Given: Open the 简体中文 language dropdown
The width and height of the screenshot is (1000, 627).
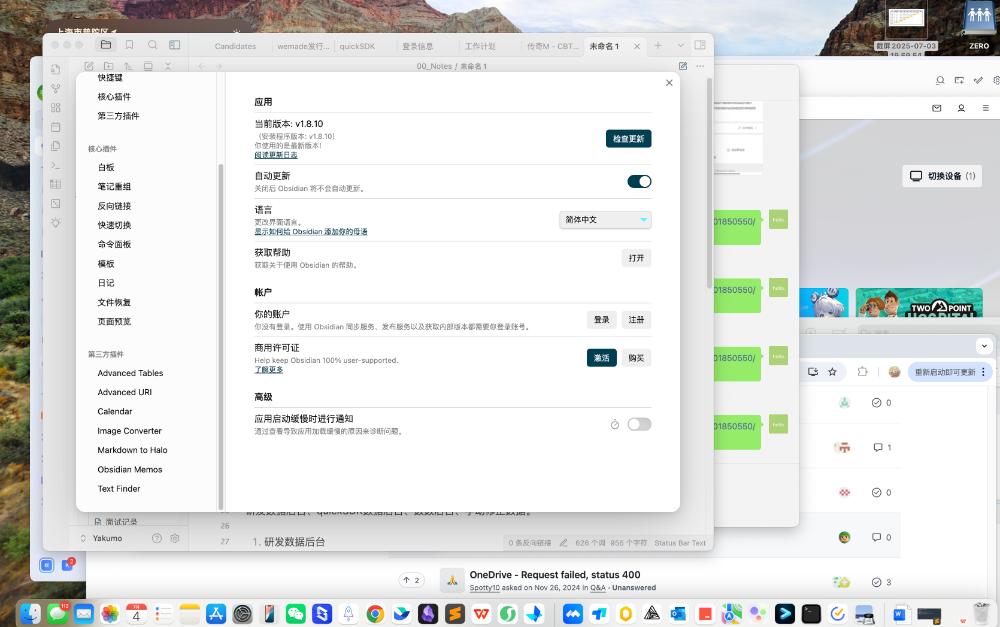Looking at the screenshot, I should click(604, 219).
